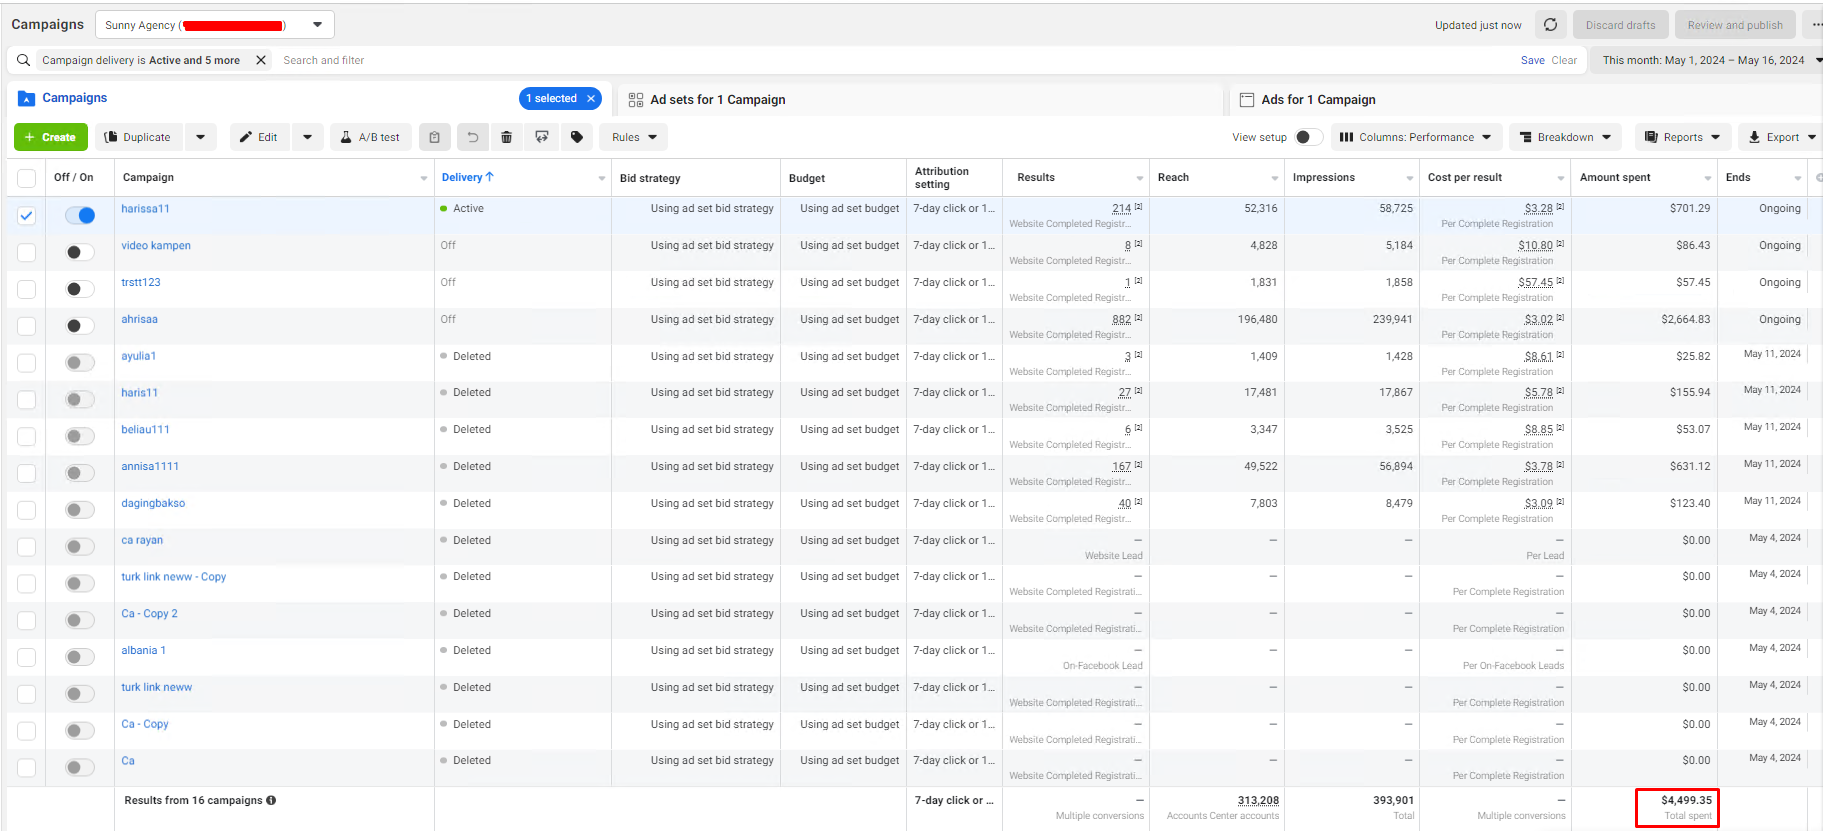Screen dimensions: 1823x831
Task: Open the Rules dropdown
Action: [634, 137]
